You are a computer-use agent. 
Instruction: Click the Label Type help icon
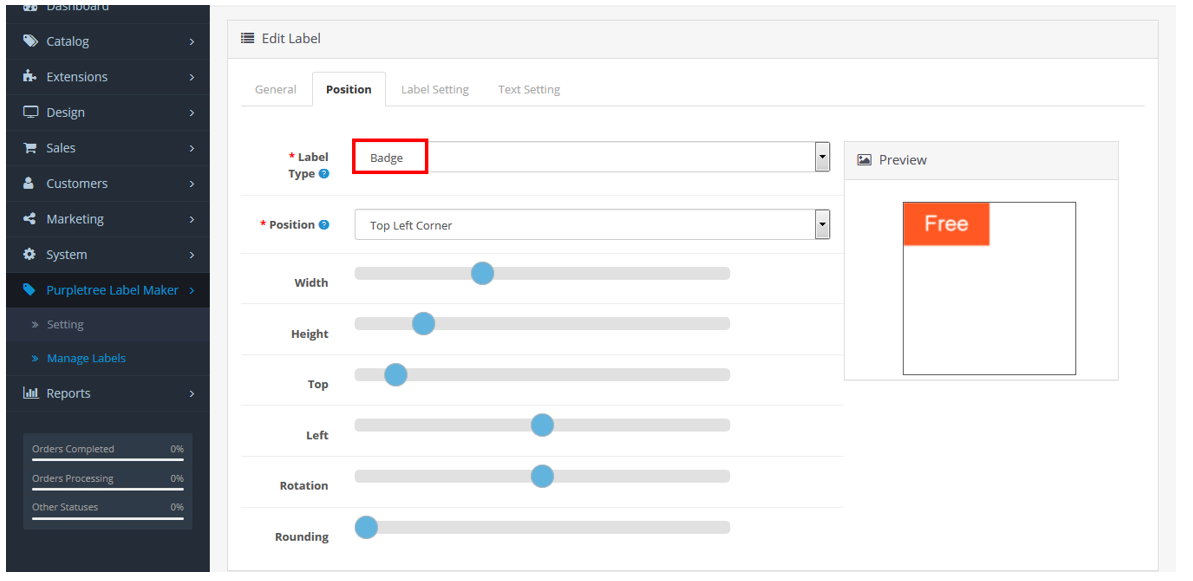point(323,174)
